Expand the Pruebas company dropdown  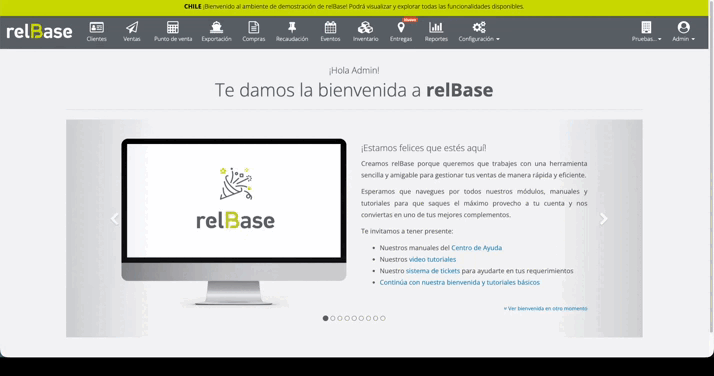pyautogui.click(x=646, y=32)
